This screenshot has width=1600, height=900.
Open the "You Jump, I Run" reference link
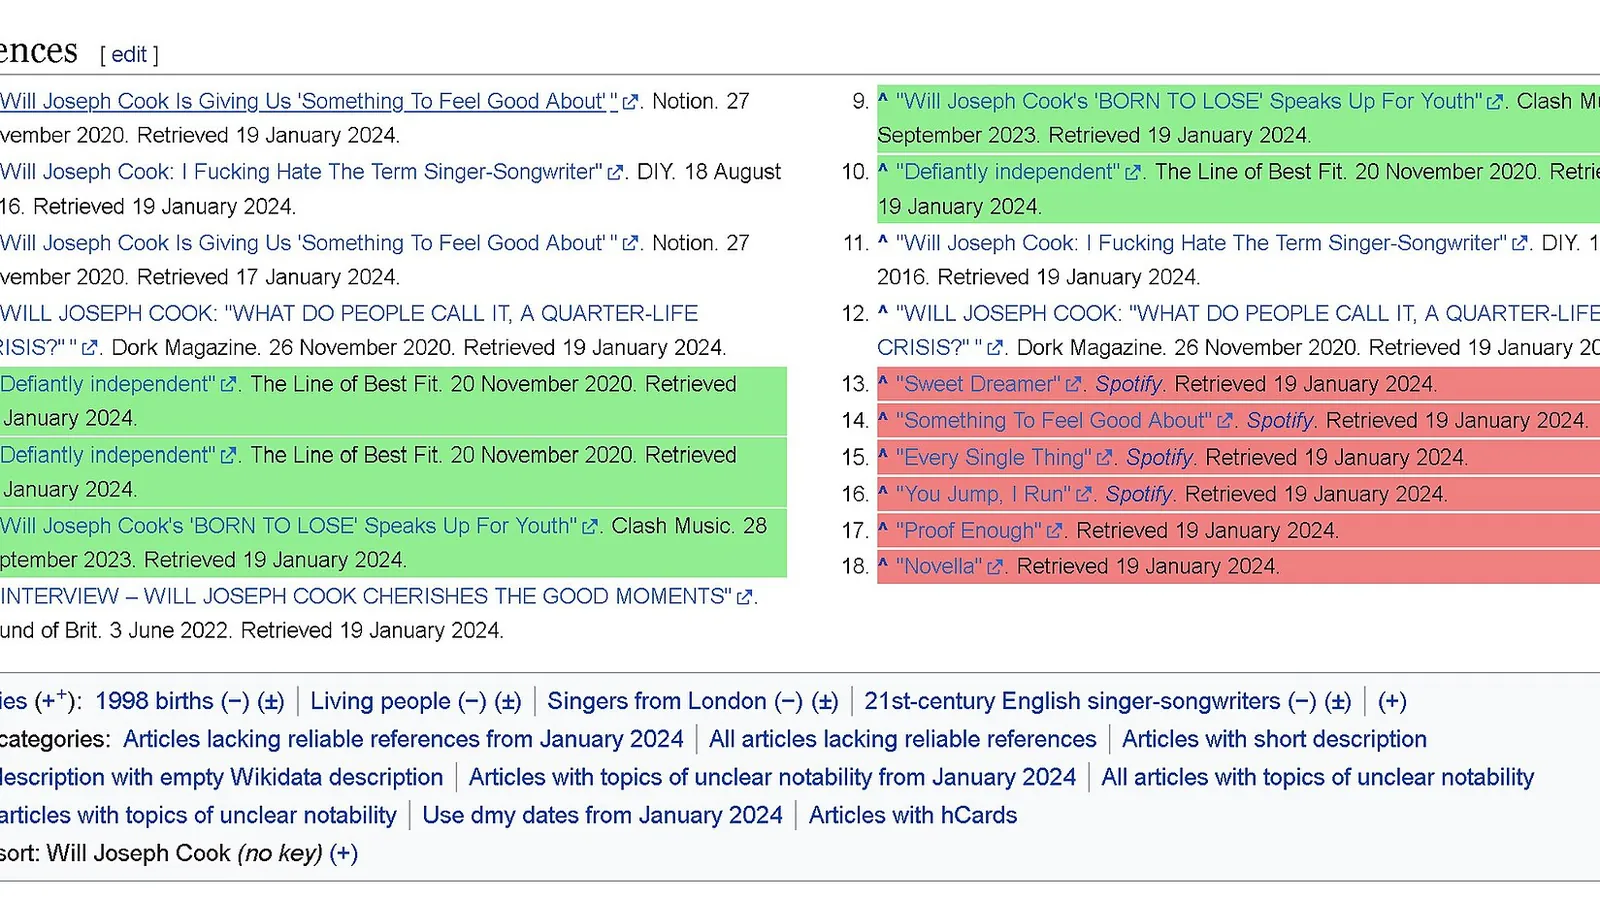tap(993, 494)
